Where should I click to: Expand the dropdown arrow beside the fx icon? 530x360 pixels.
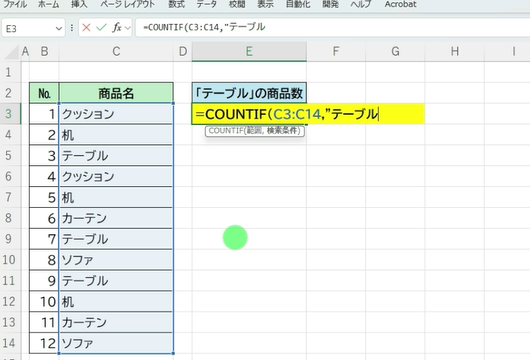tap(128, 28)
